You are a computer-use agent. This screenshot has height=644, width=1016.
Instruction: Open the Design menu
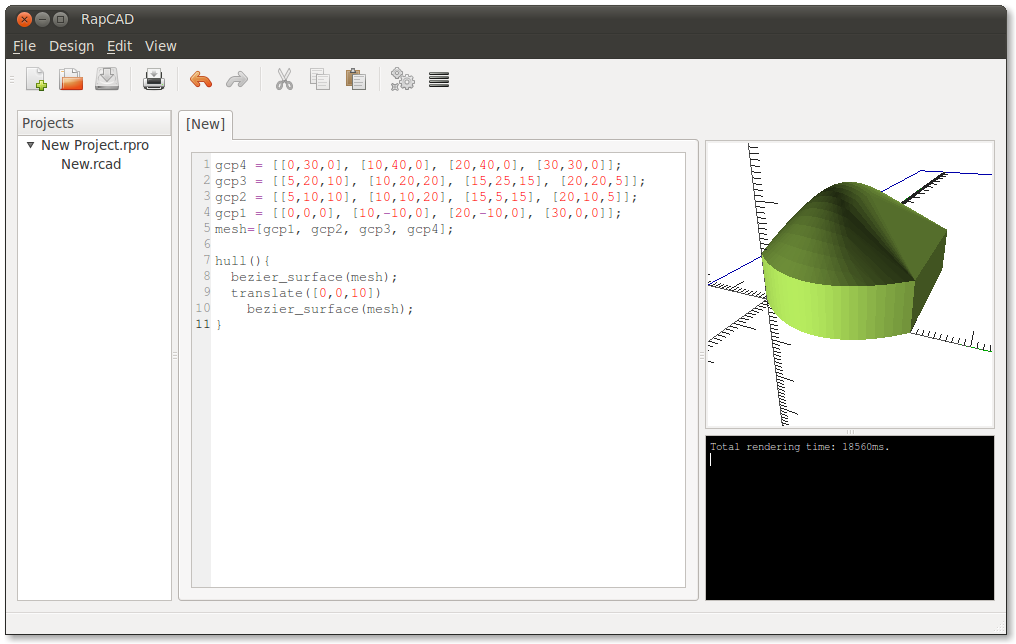pyautogui.click(x=71, y=46)
